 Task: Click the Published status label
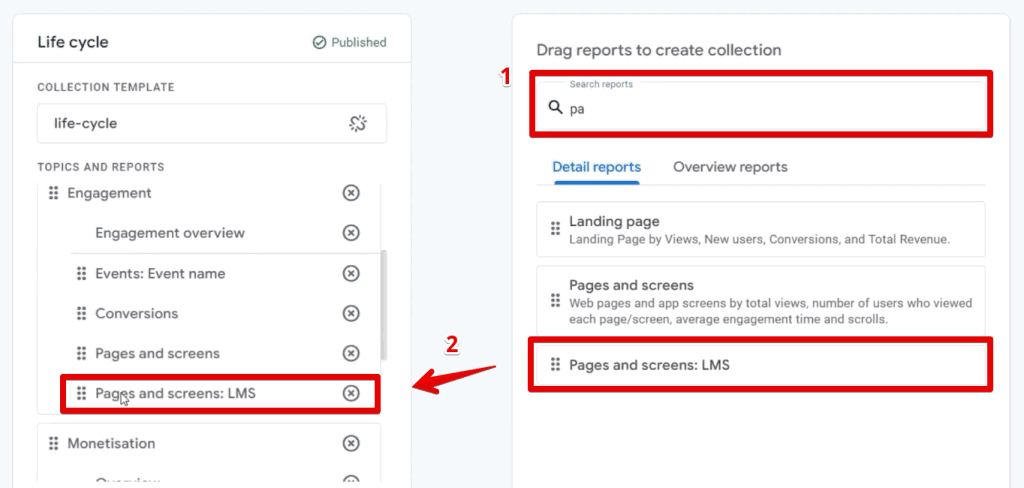click(359, 42)
